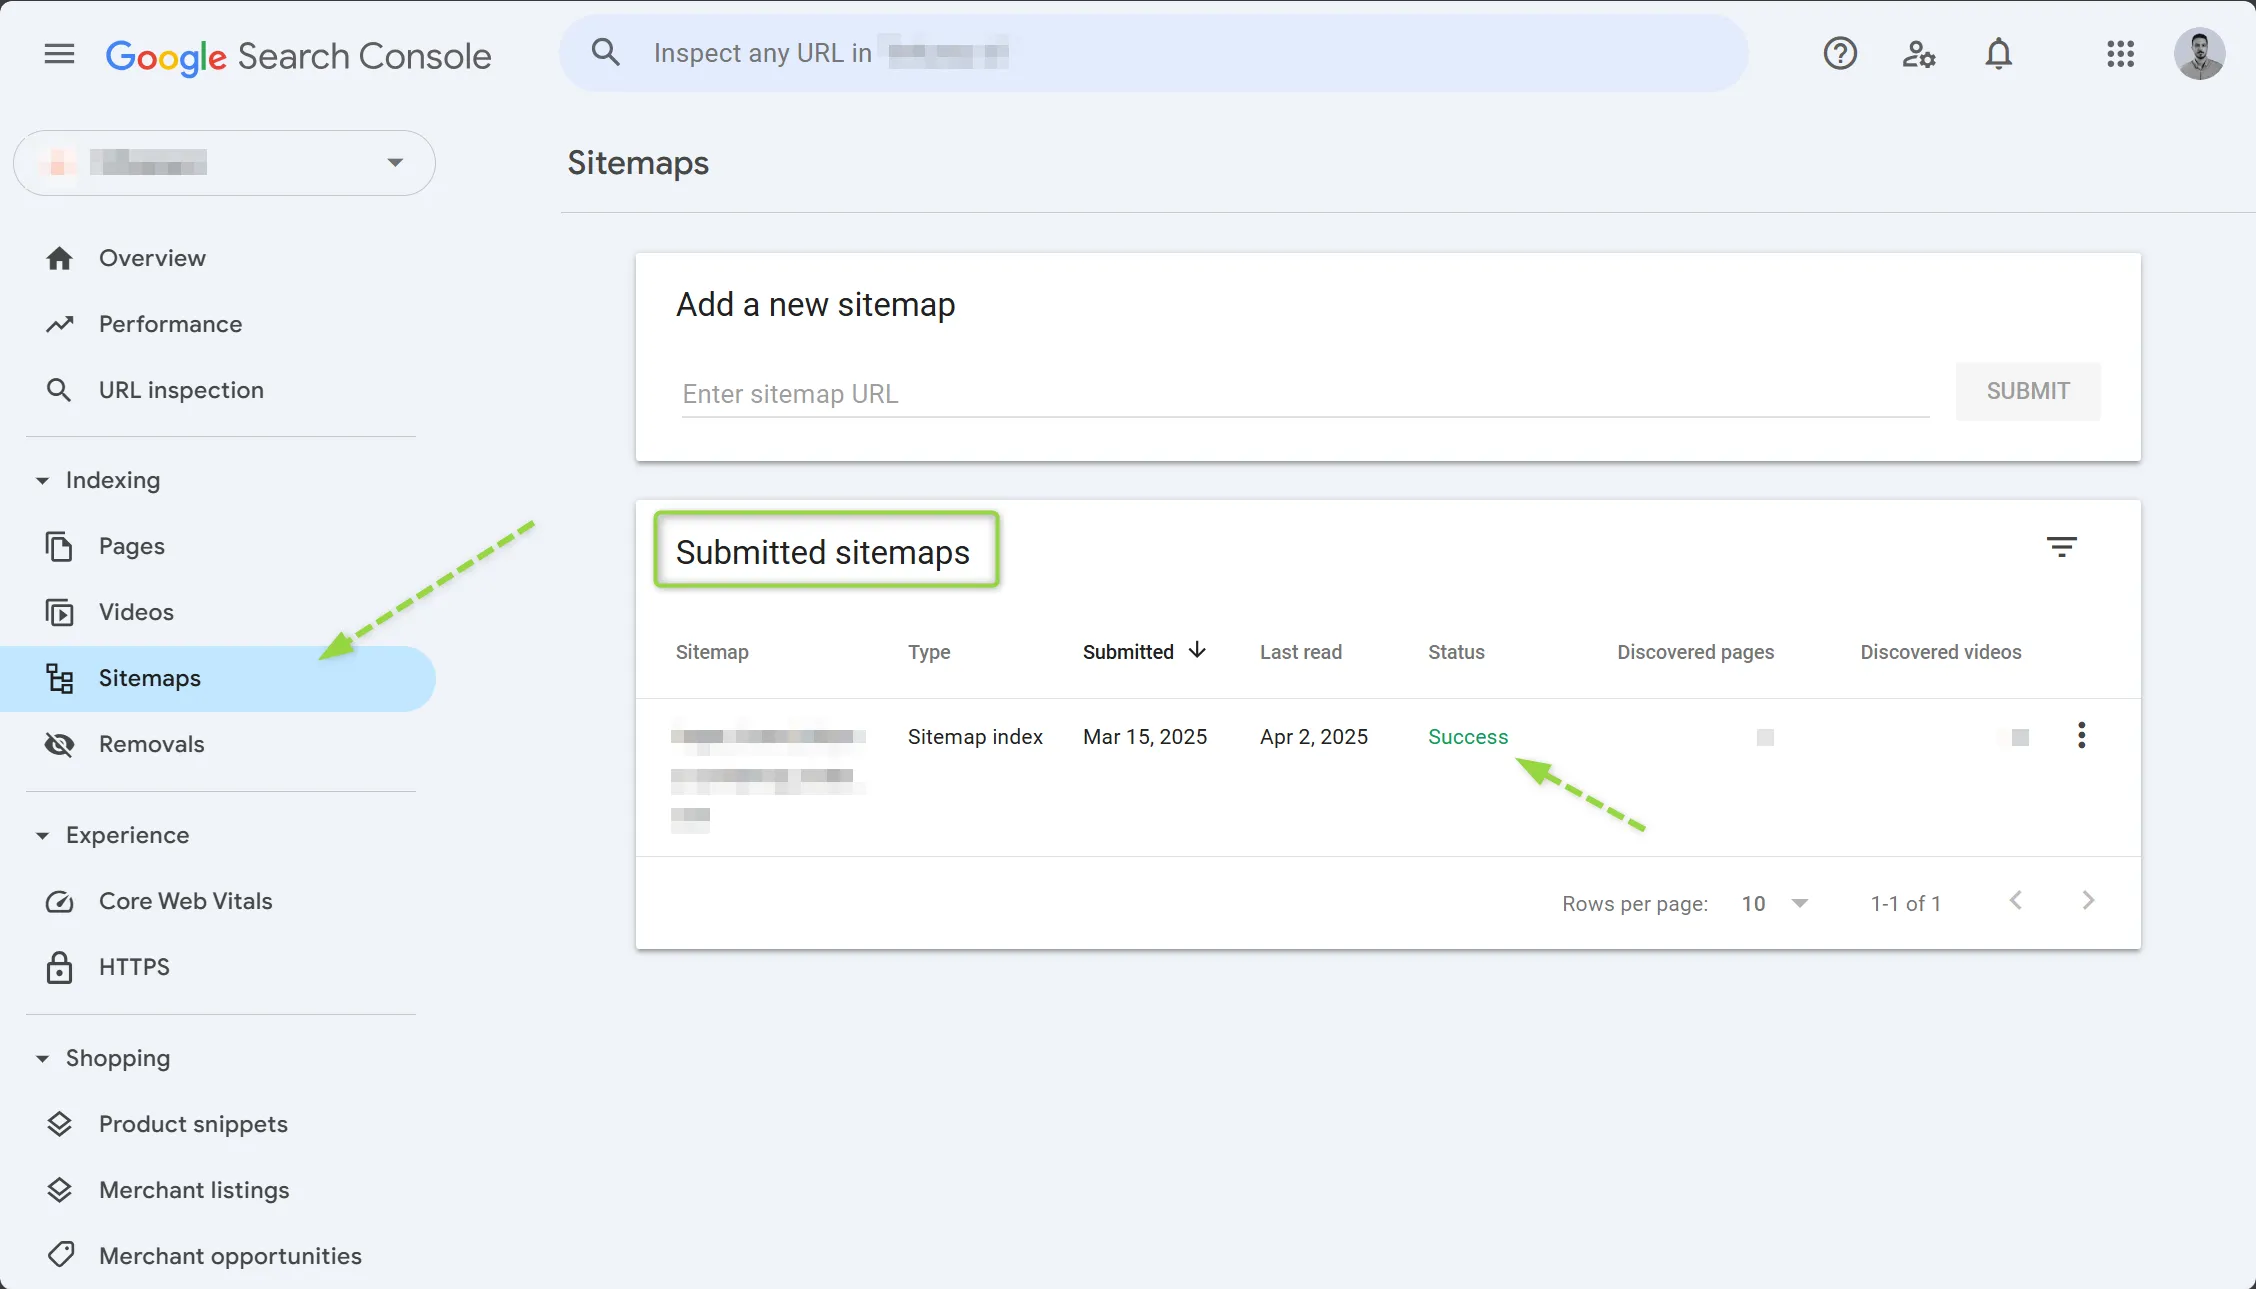Screen dimensions: 2256x1289
Task: Sort by Last read column header
Action: click(1301, 652)
